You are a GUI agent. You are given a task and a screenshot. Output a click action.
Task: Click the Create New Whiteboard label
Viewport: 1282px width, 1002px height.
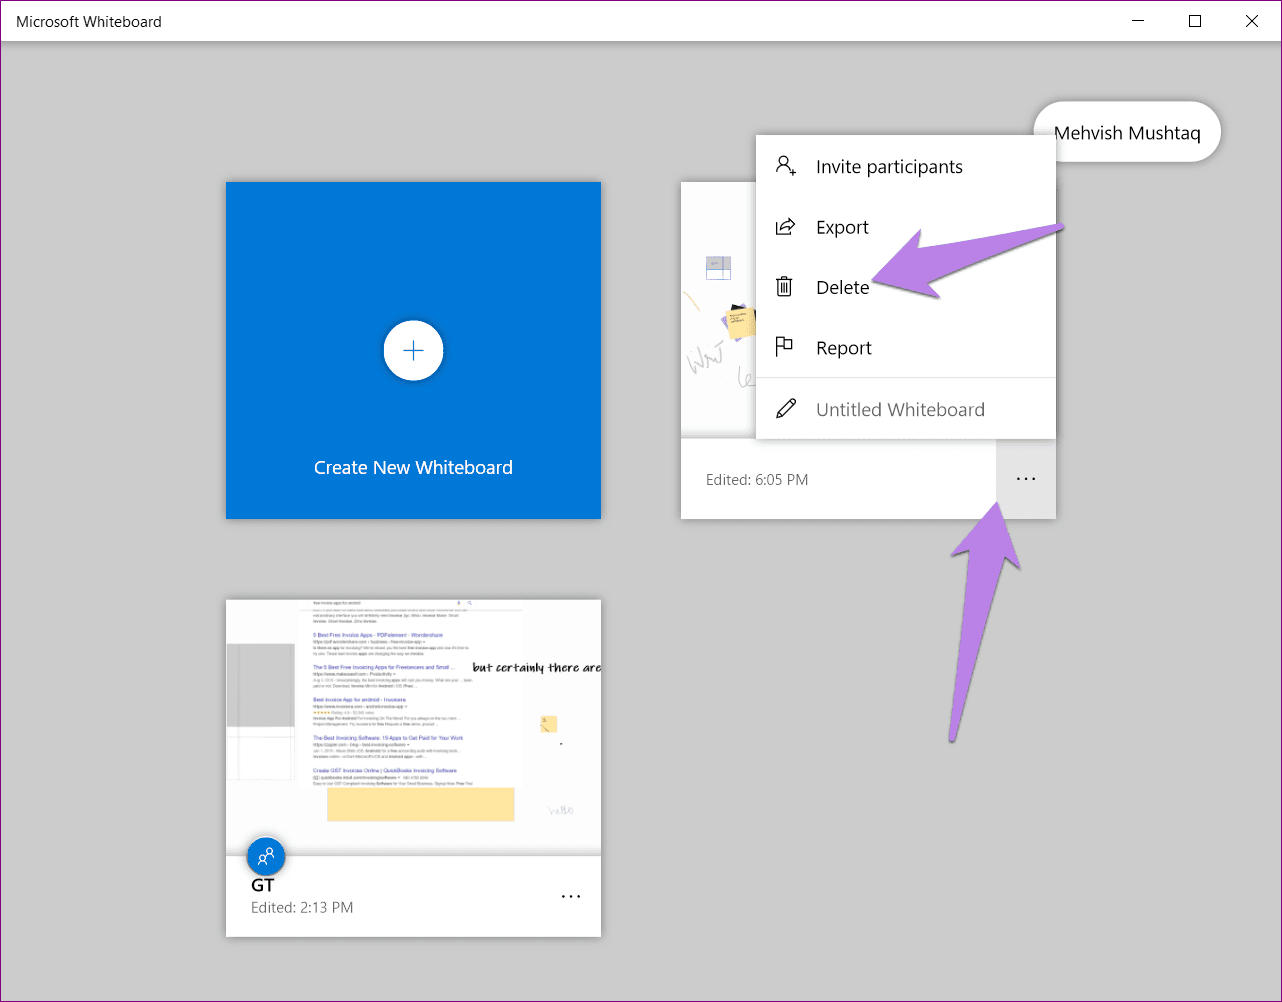tap(413, 468)
